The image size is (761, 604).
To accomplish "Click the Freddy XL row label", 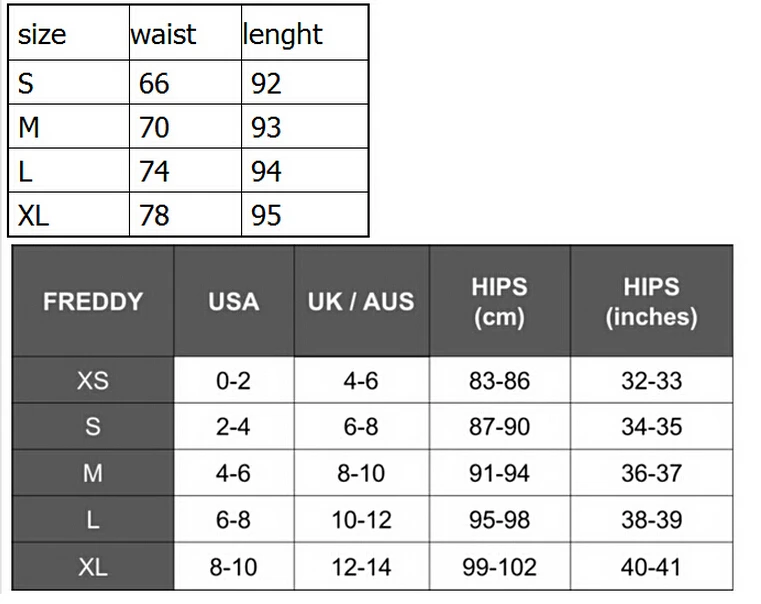I will click(x=93, y=567).
